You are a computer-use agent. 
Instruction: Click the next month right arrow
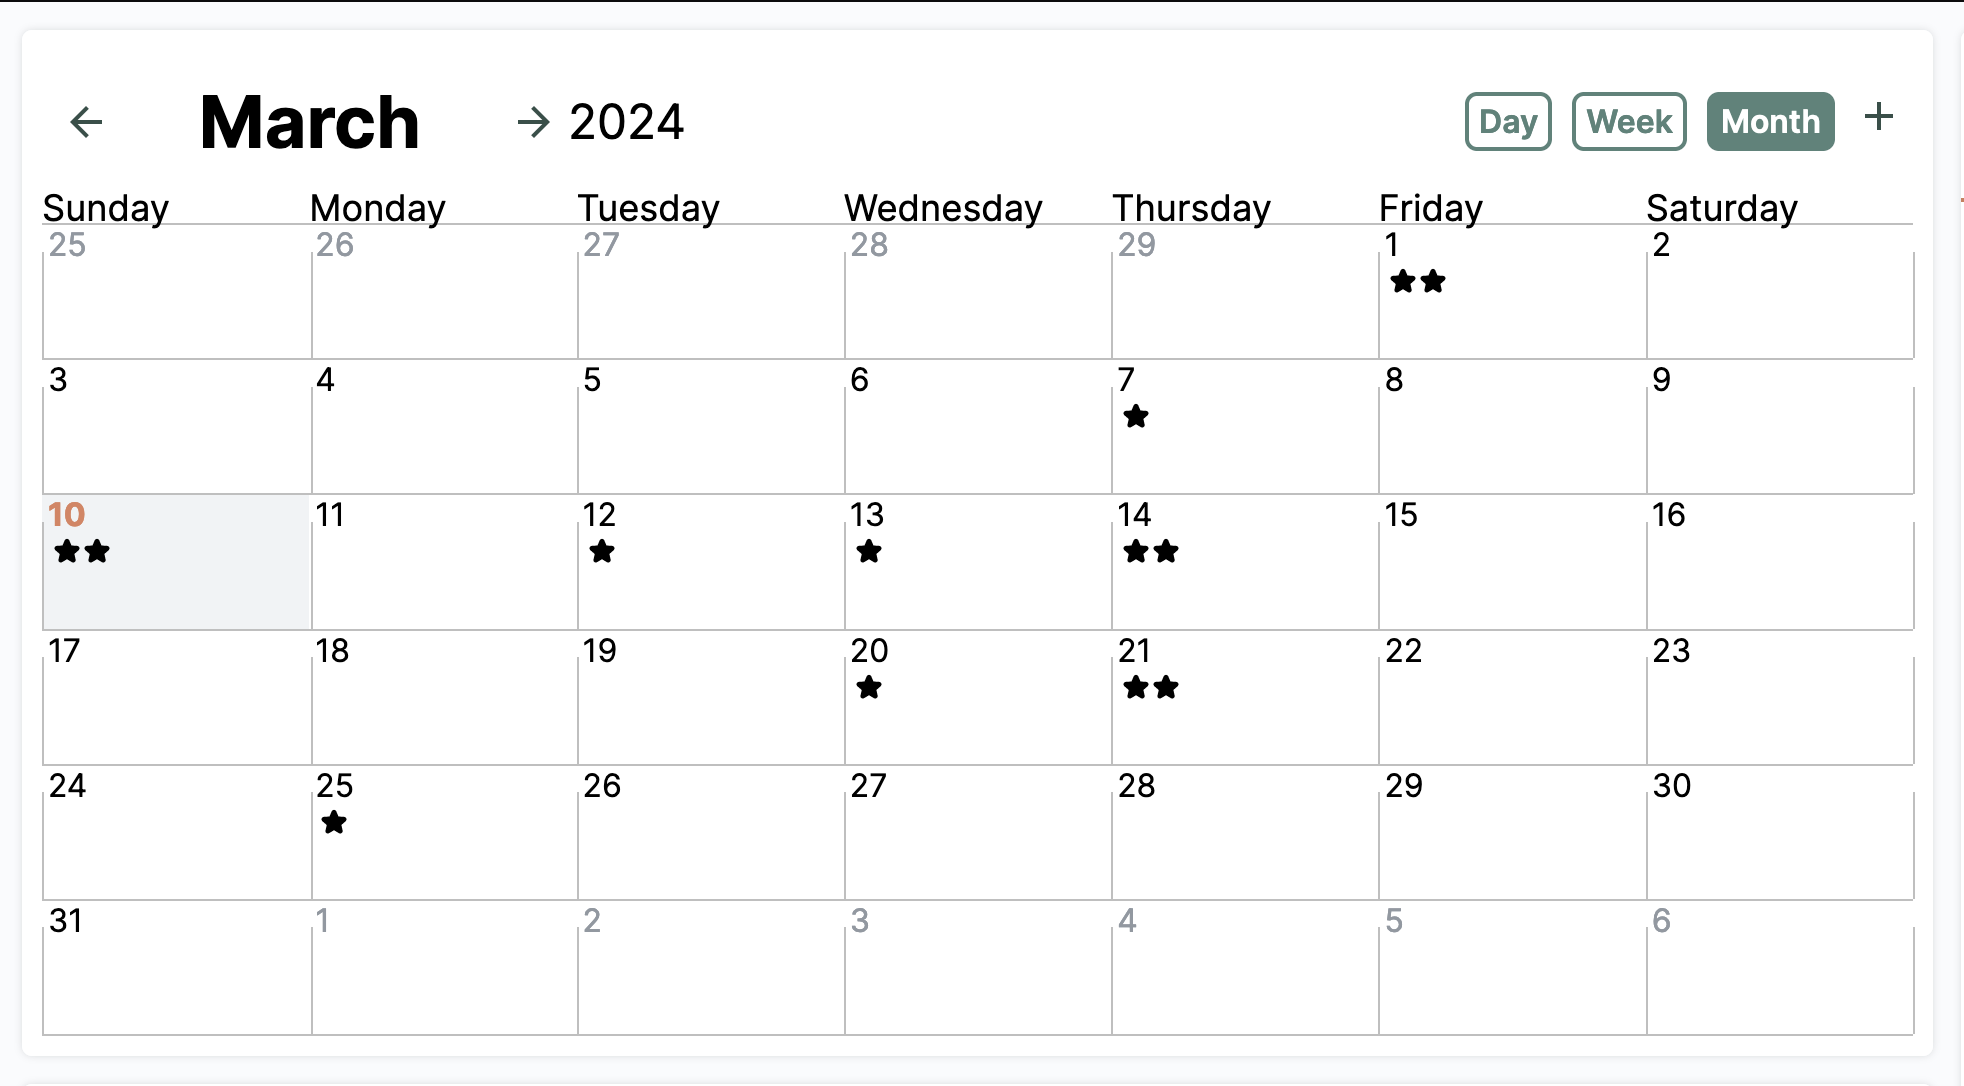click(534, 122)
